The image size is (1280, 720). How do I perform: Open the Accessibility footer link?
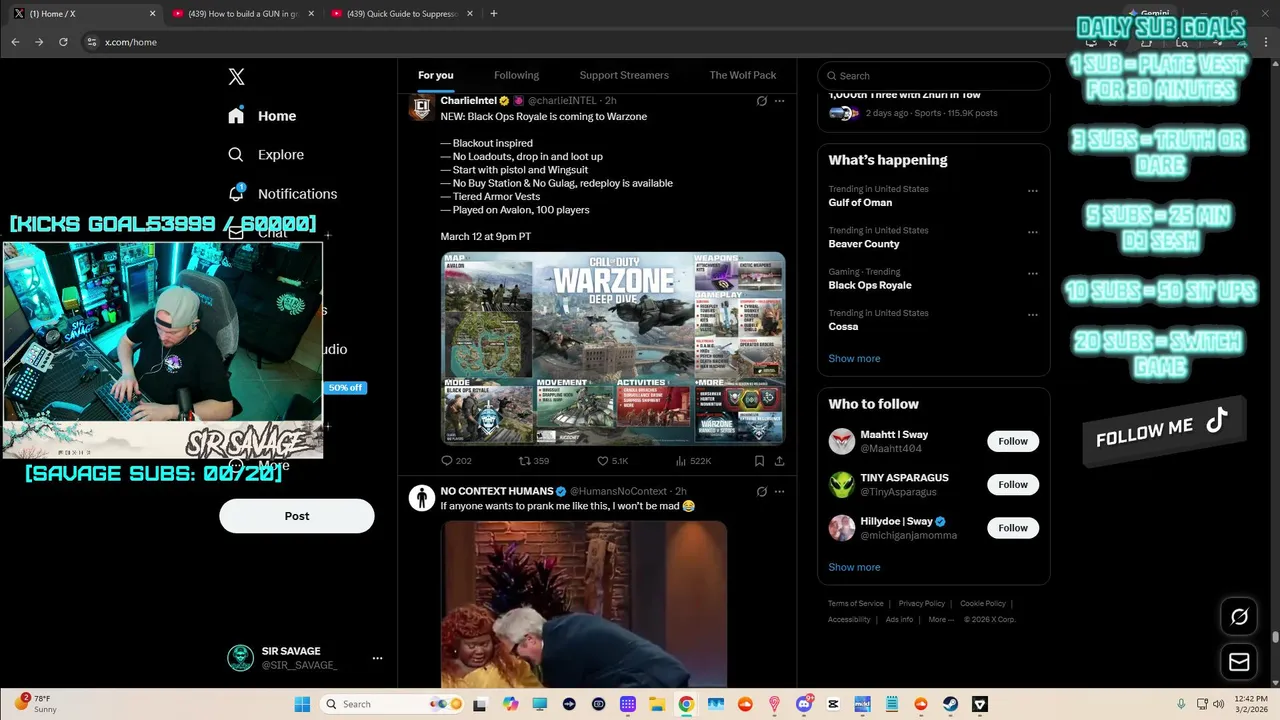pyautogui.click(x=849, y=620)
